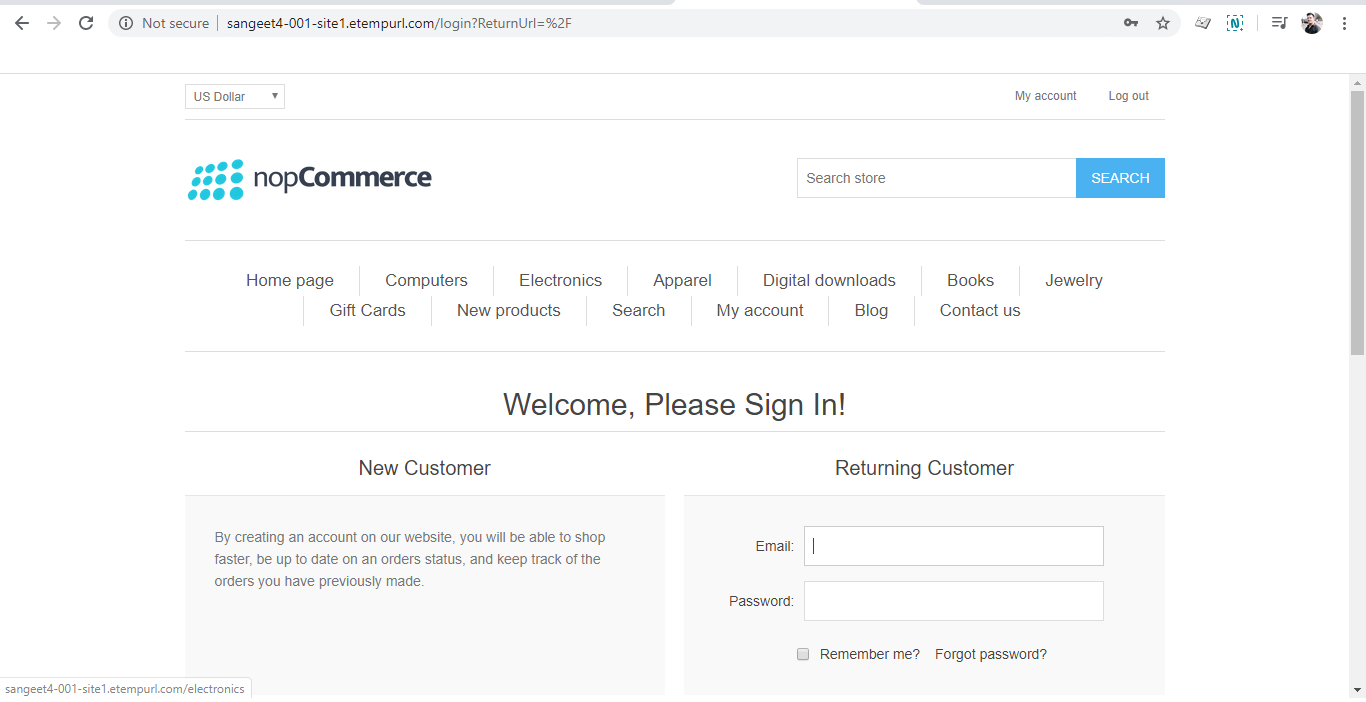Open saved passwords key icon
Image resolution: width=1366 pixels, height=702 pixels.
1131,23
